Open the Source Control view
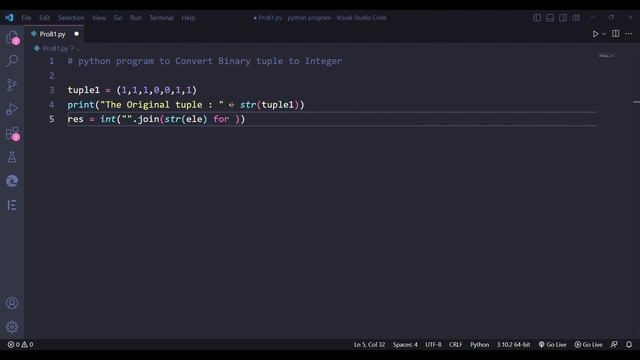The image size is (640, 360). (12, 85)
